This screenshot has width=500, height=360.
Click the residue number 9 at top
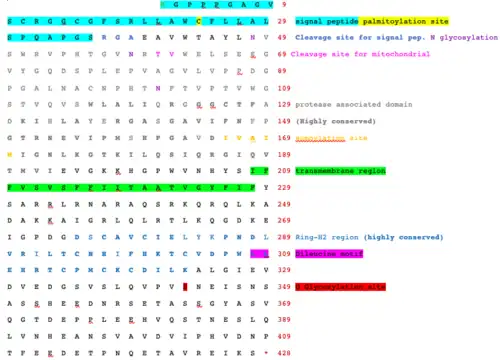coord(284,4)
